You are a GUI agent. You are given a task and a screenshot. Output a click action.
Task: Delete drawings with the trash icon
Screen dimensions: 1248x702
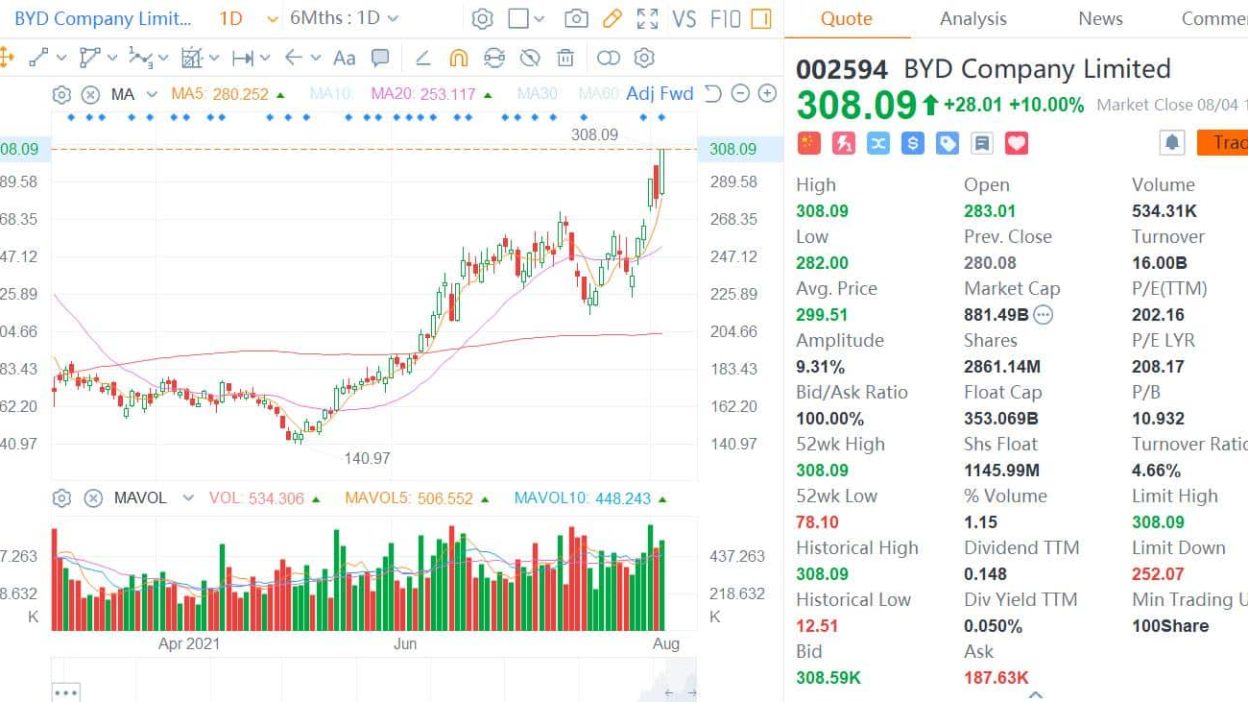[x=565, y=58]
